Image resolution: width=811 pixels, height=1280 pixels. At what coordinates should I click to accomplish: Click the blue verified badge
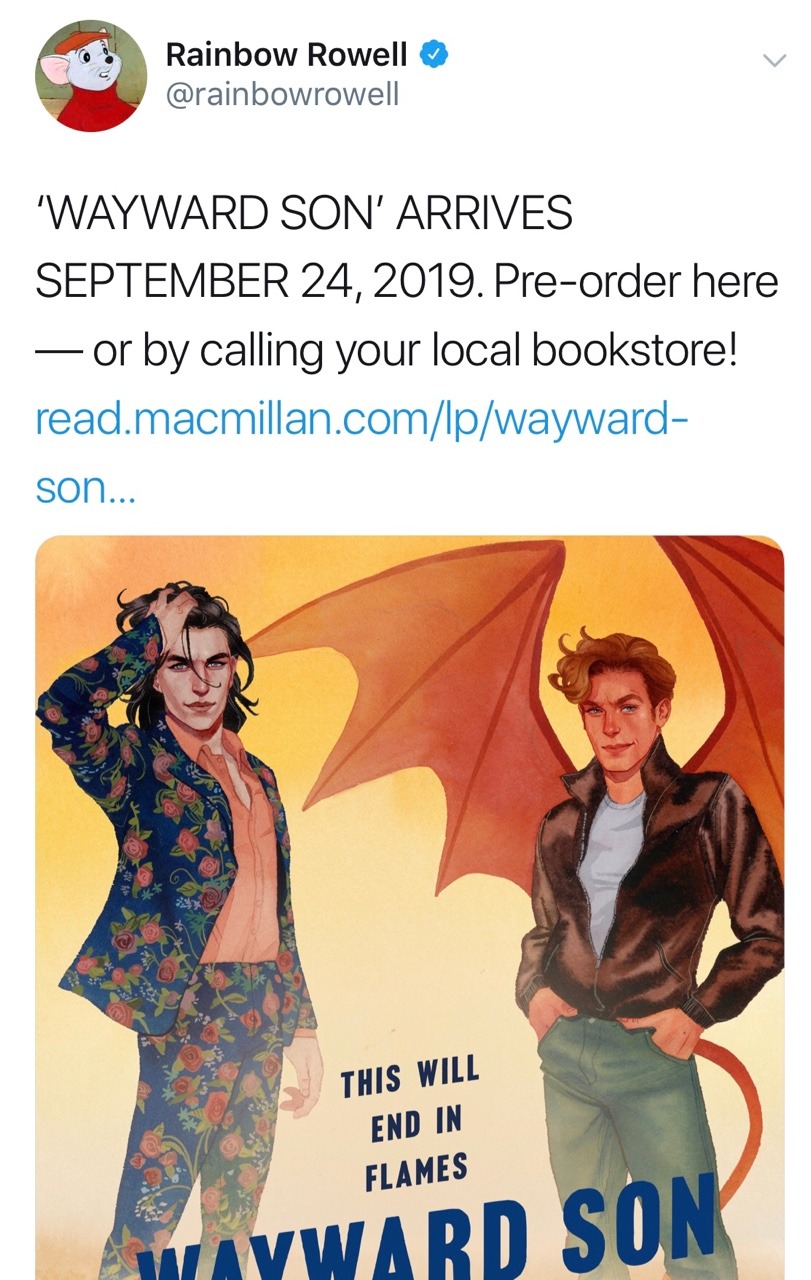(x=431, y=54)
